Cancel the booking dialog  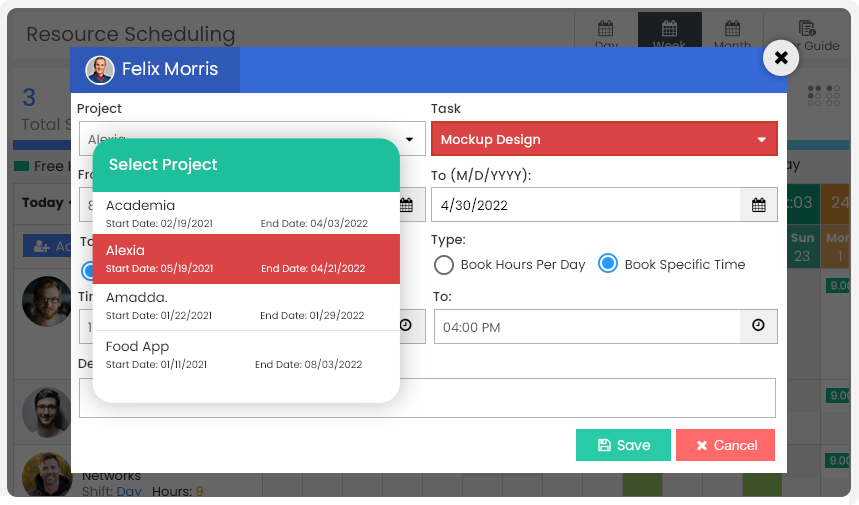point(725,445)
